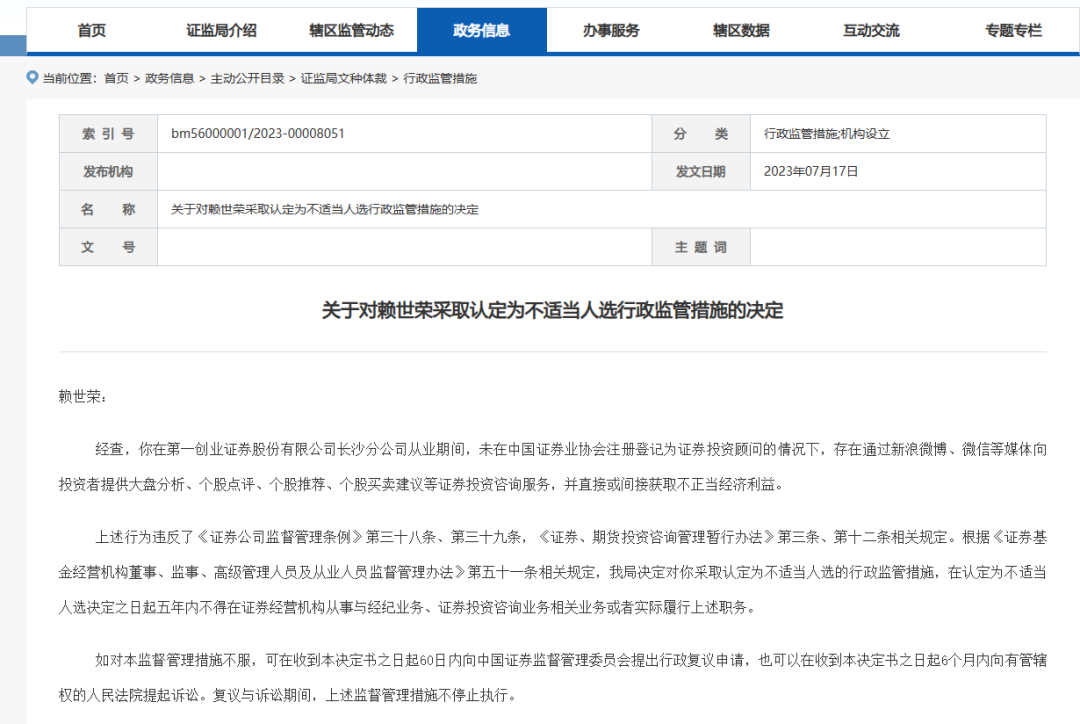The height and width of the screenshot is (724, 1080).
Task: Navigate to 主动公开目录 in breadcrumb
Action: tap(247, 78)
